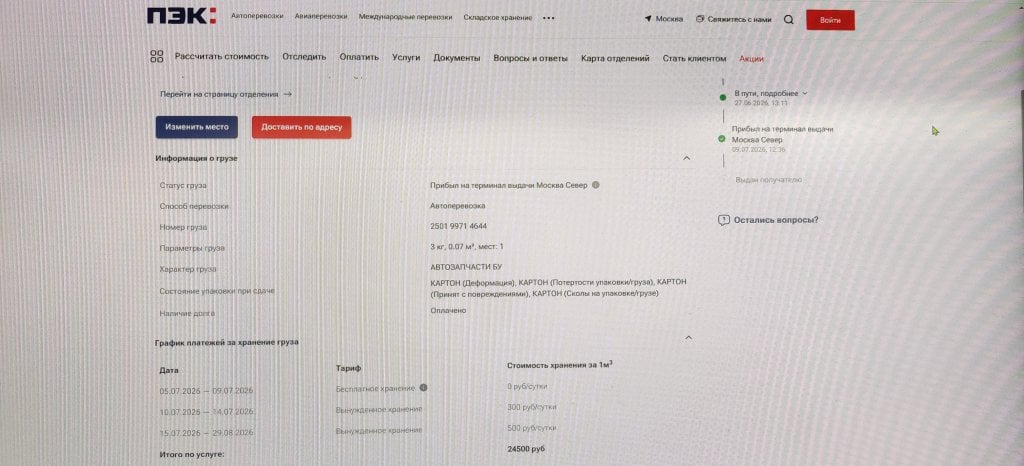Open Оплатить page
1024x466 pixels.
click(359, 57)
